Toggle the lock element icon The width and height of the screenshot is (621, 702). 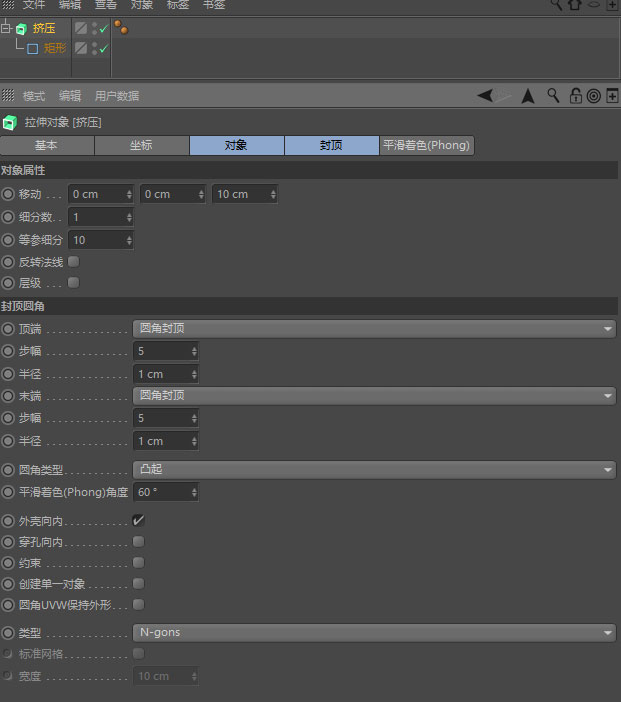tap(575, 95)
